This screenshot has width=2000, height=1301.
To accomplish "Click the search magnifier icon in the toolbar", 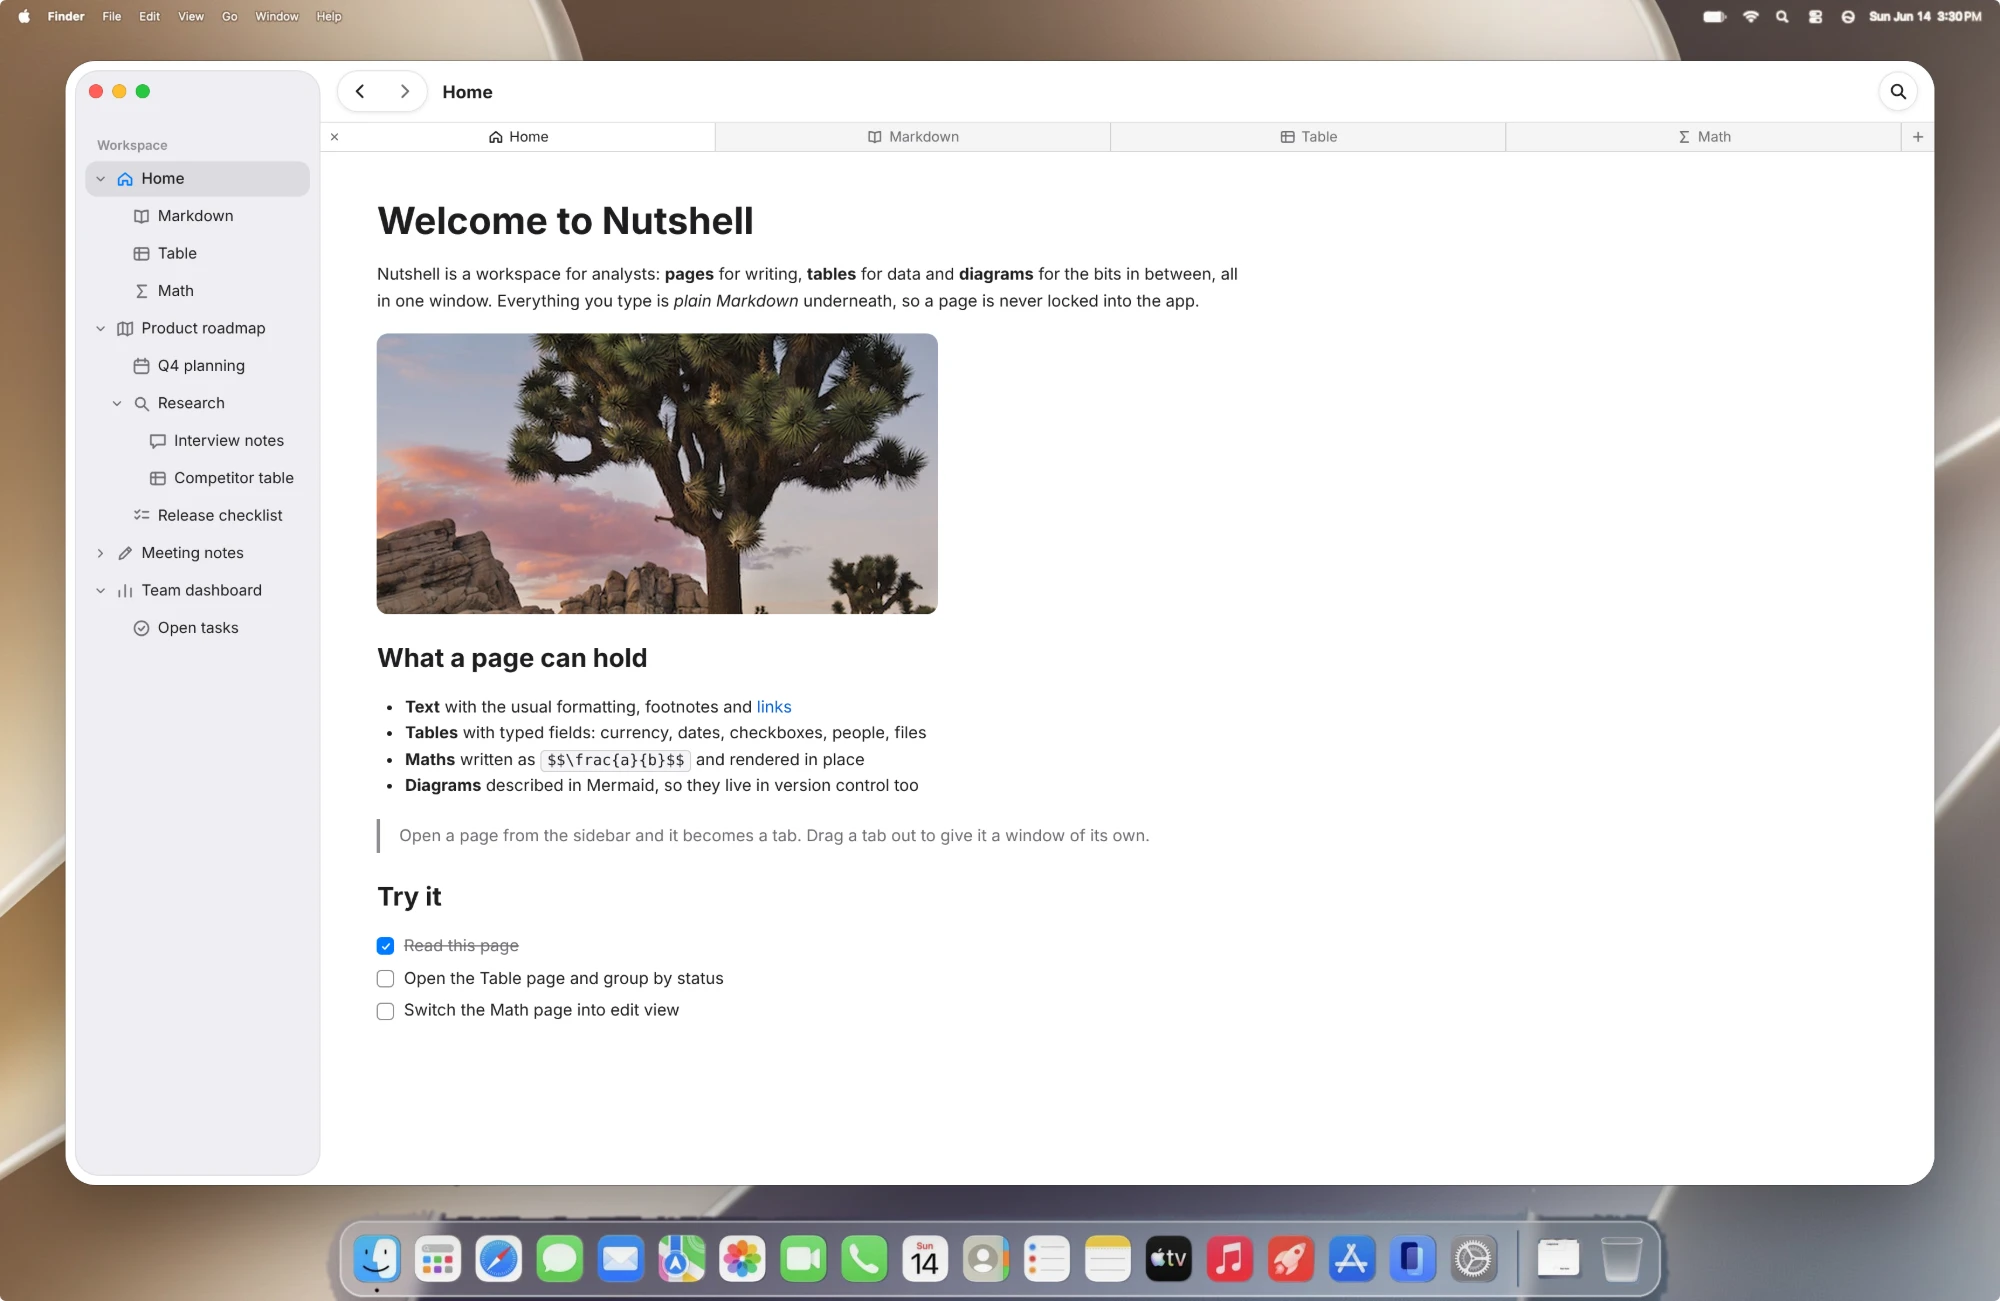I will (1897, 92).
